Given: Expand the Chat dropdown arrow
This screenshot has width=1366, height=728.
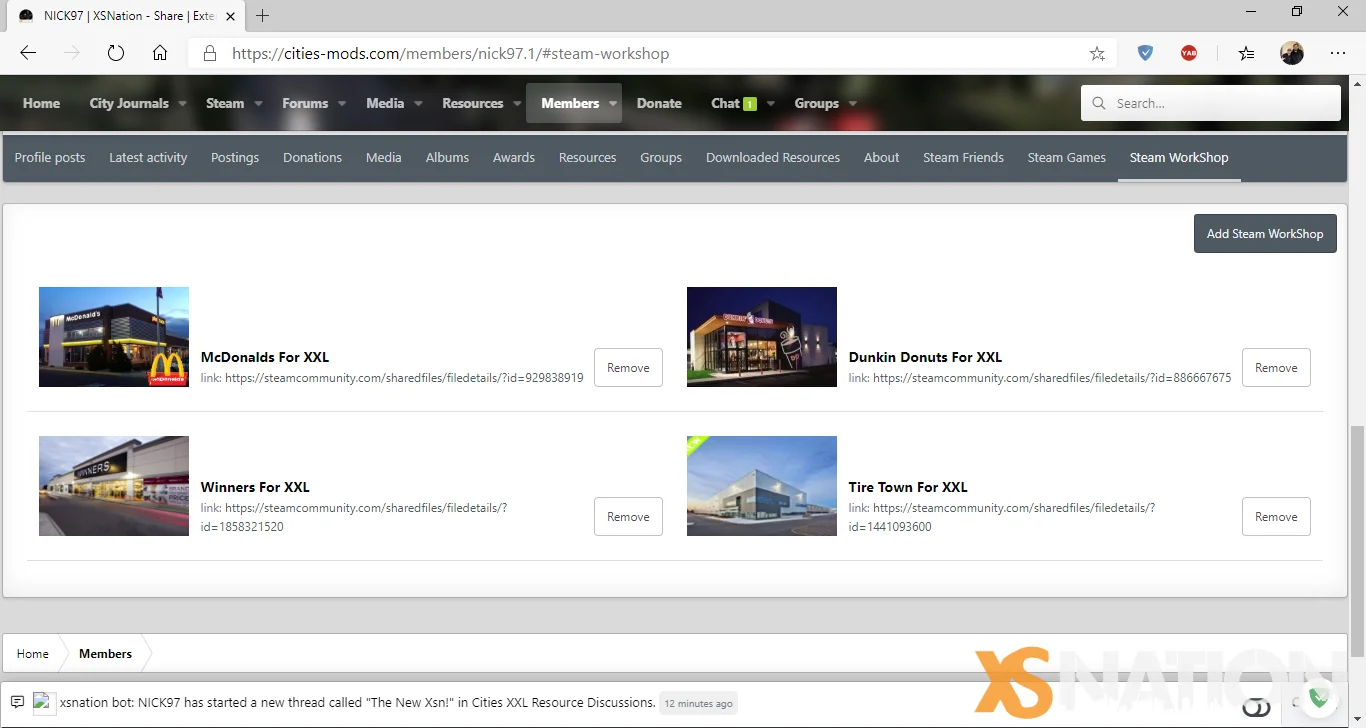Looking at the screenshot, I should (x=771, y=103).
